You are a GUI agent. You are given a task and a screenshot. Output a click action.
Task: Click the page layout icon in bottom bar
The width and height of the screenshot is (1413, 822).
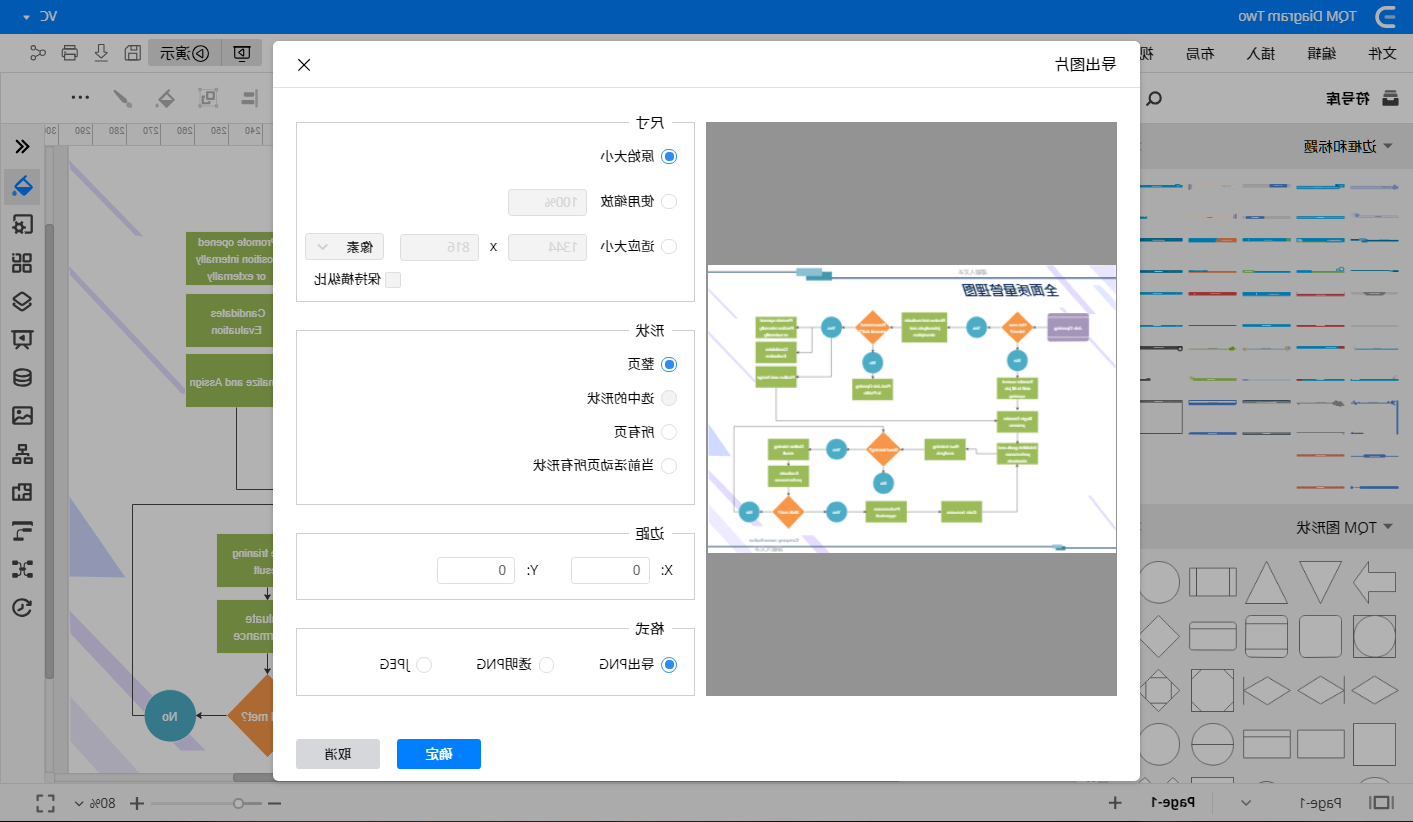1382,803
